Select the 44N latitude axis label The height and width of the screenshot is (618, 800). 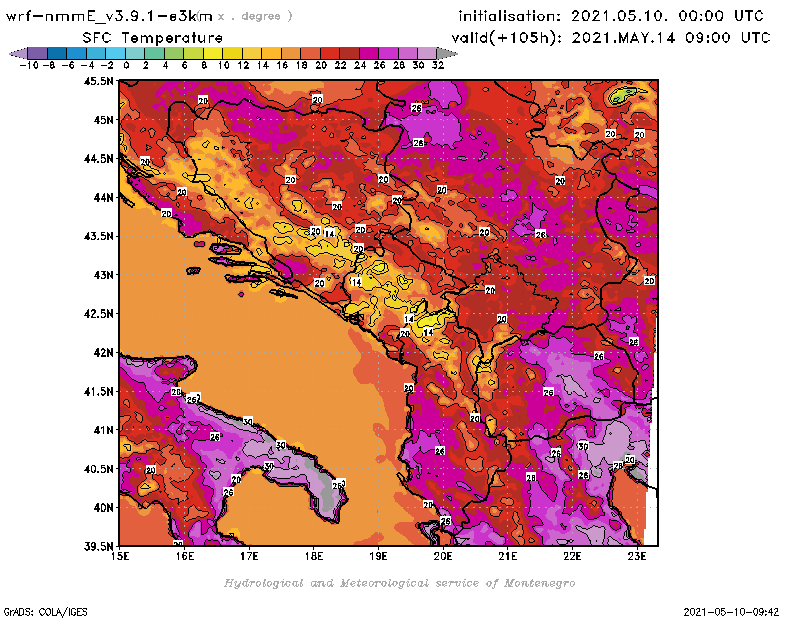tap(104, 197)
